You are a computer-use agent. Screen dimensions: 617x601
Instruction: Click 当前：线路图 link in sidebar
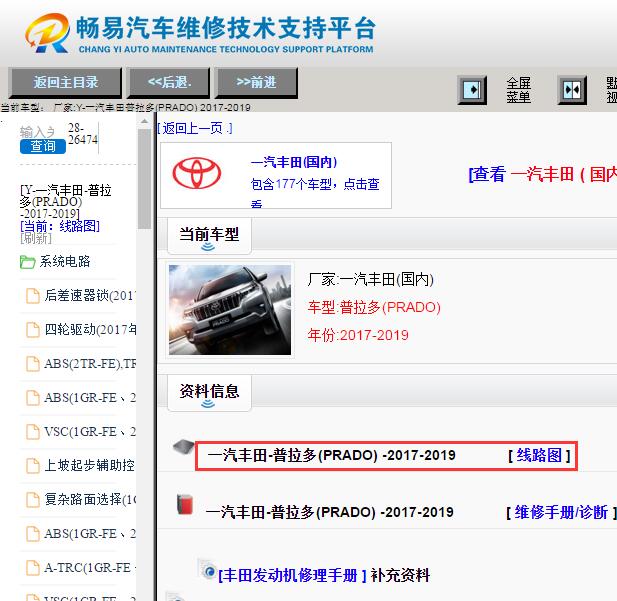click(x=60, y=226)
